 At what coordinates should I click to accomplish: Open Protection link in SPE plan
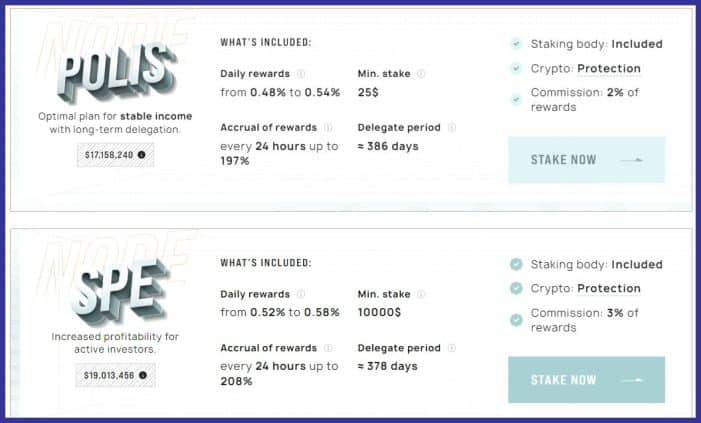pos(608,289)
